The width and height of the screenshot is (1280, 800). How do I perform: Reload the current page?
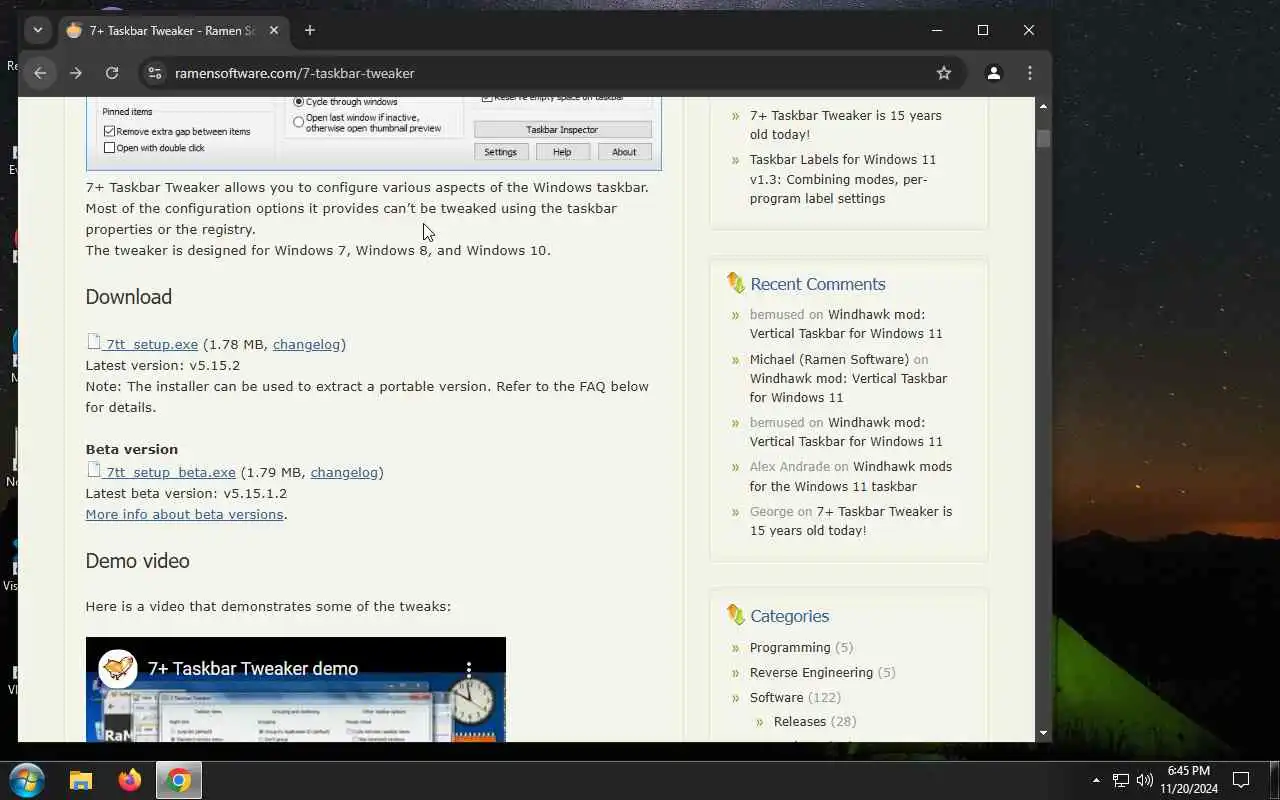point(112,73)
